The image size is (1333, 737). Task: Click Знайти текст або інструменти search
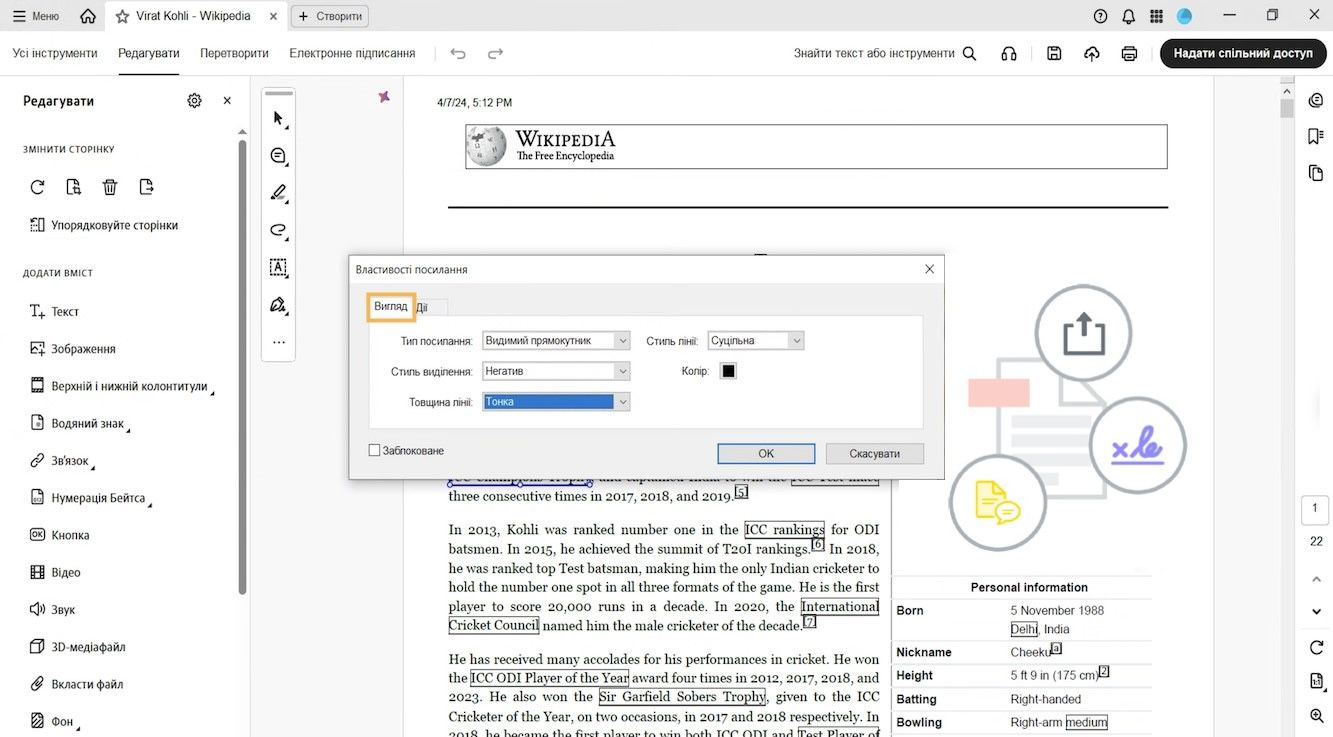click(885, 53)
